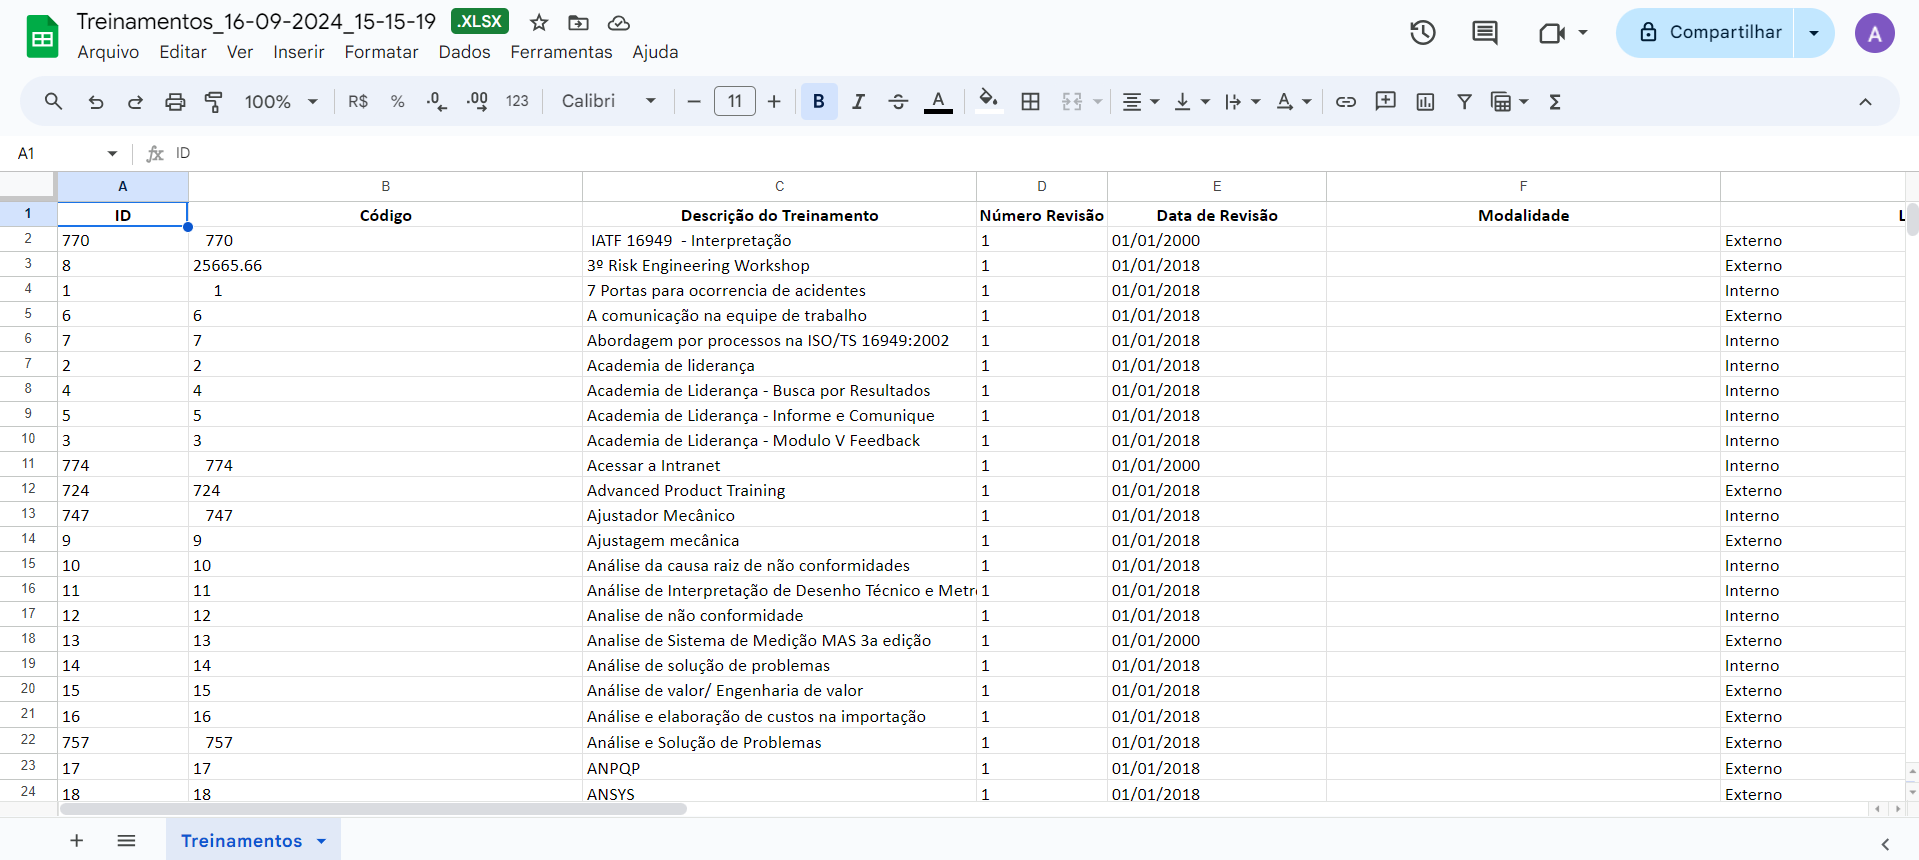1919x860 pixels.
Task: Open the 100% zoom dropdown
Action: pyautogui.click(x=281, y=101)
